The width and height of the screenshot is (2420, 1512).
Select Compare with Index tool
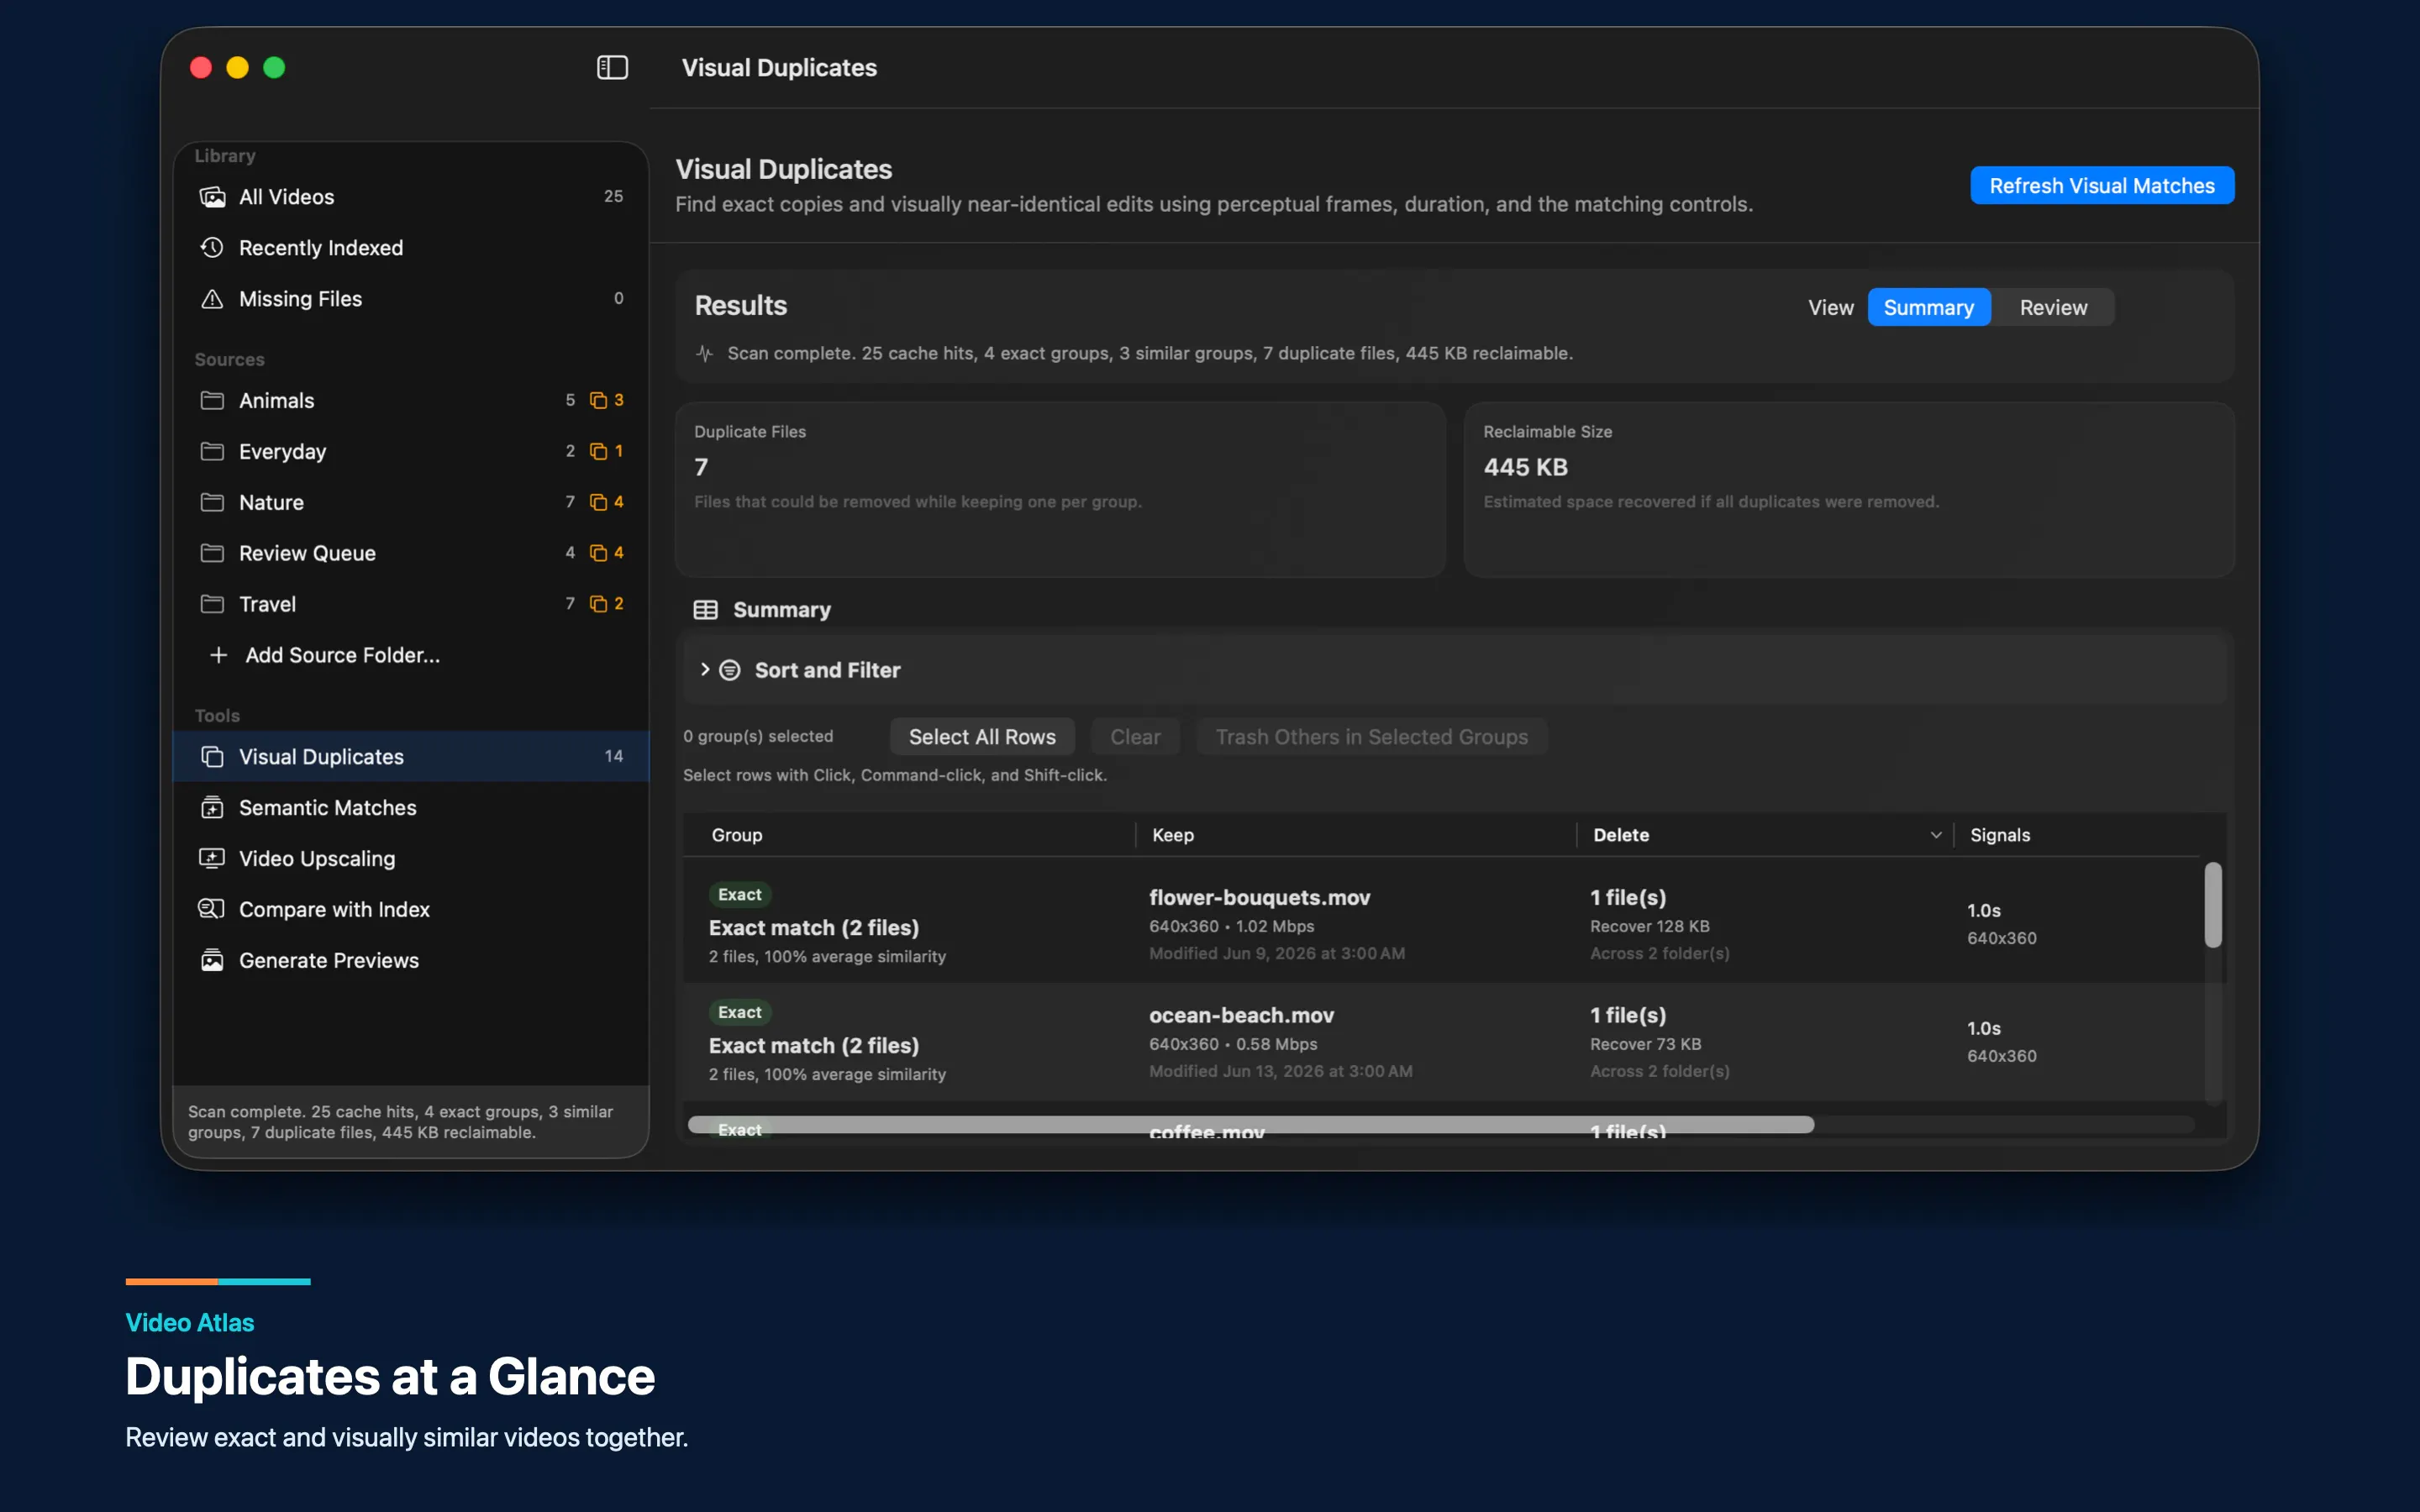[x=411, y=909]
